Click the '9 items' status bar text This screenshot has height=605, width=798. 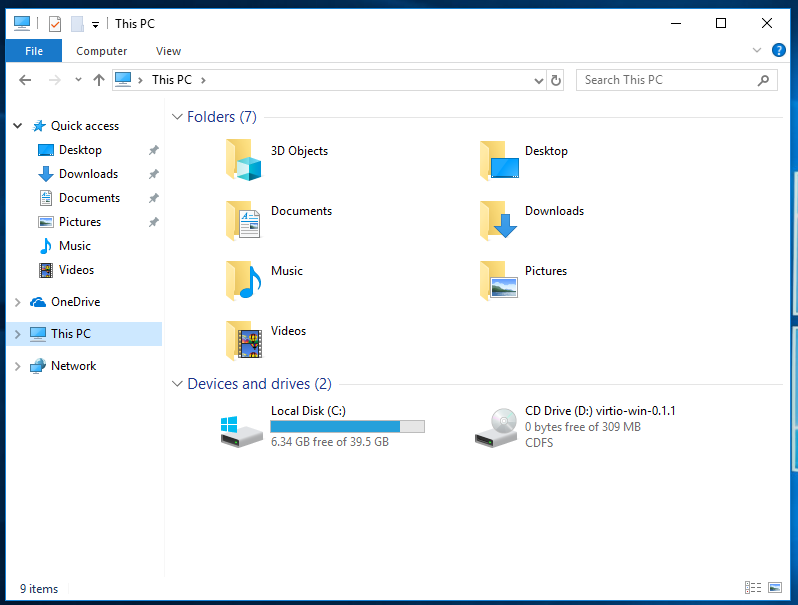pyautogui.click(x=39, y=589)
